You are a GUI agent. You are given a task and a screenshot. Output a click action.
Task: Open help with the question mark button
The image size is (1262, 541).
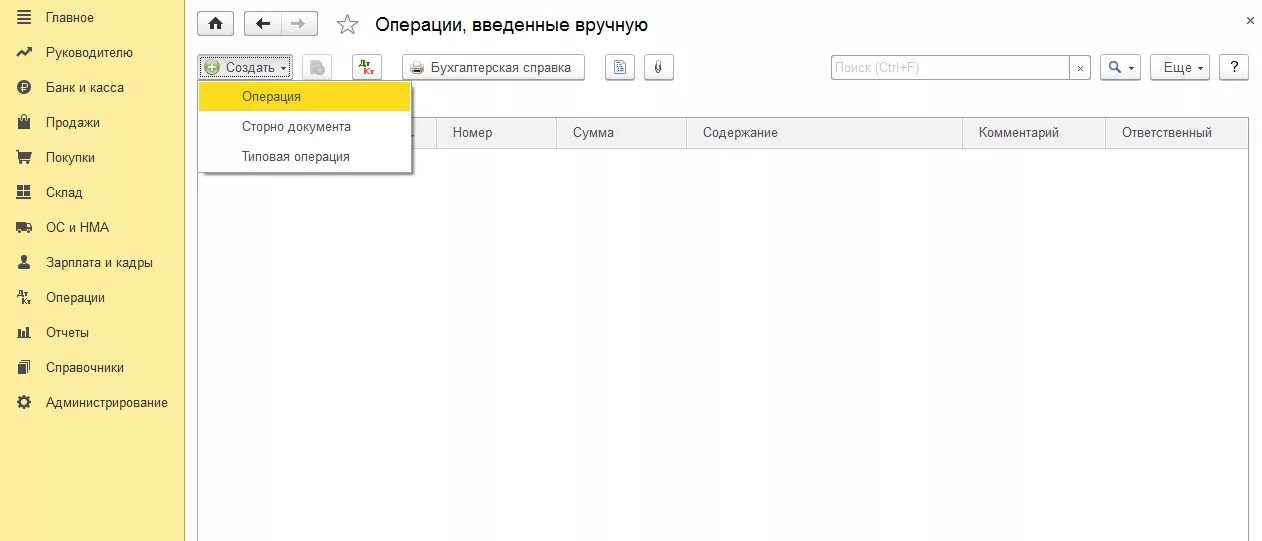pyautogui.click(x=1234, y=67)
